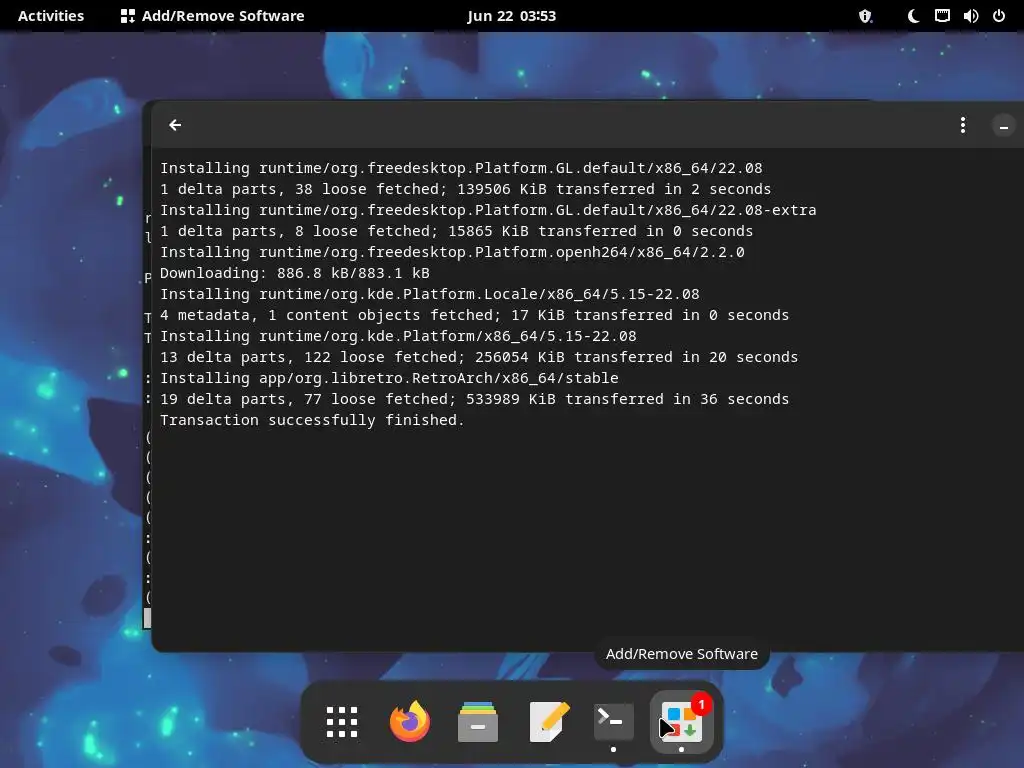The height and width of the screenshot is (768, 1024).
Task: Open the Files manager in dock
Action: pyautogui.click(x=477, y=722)
